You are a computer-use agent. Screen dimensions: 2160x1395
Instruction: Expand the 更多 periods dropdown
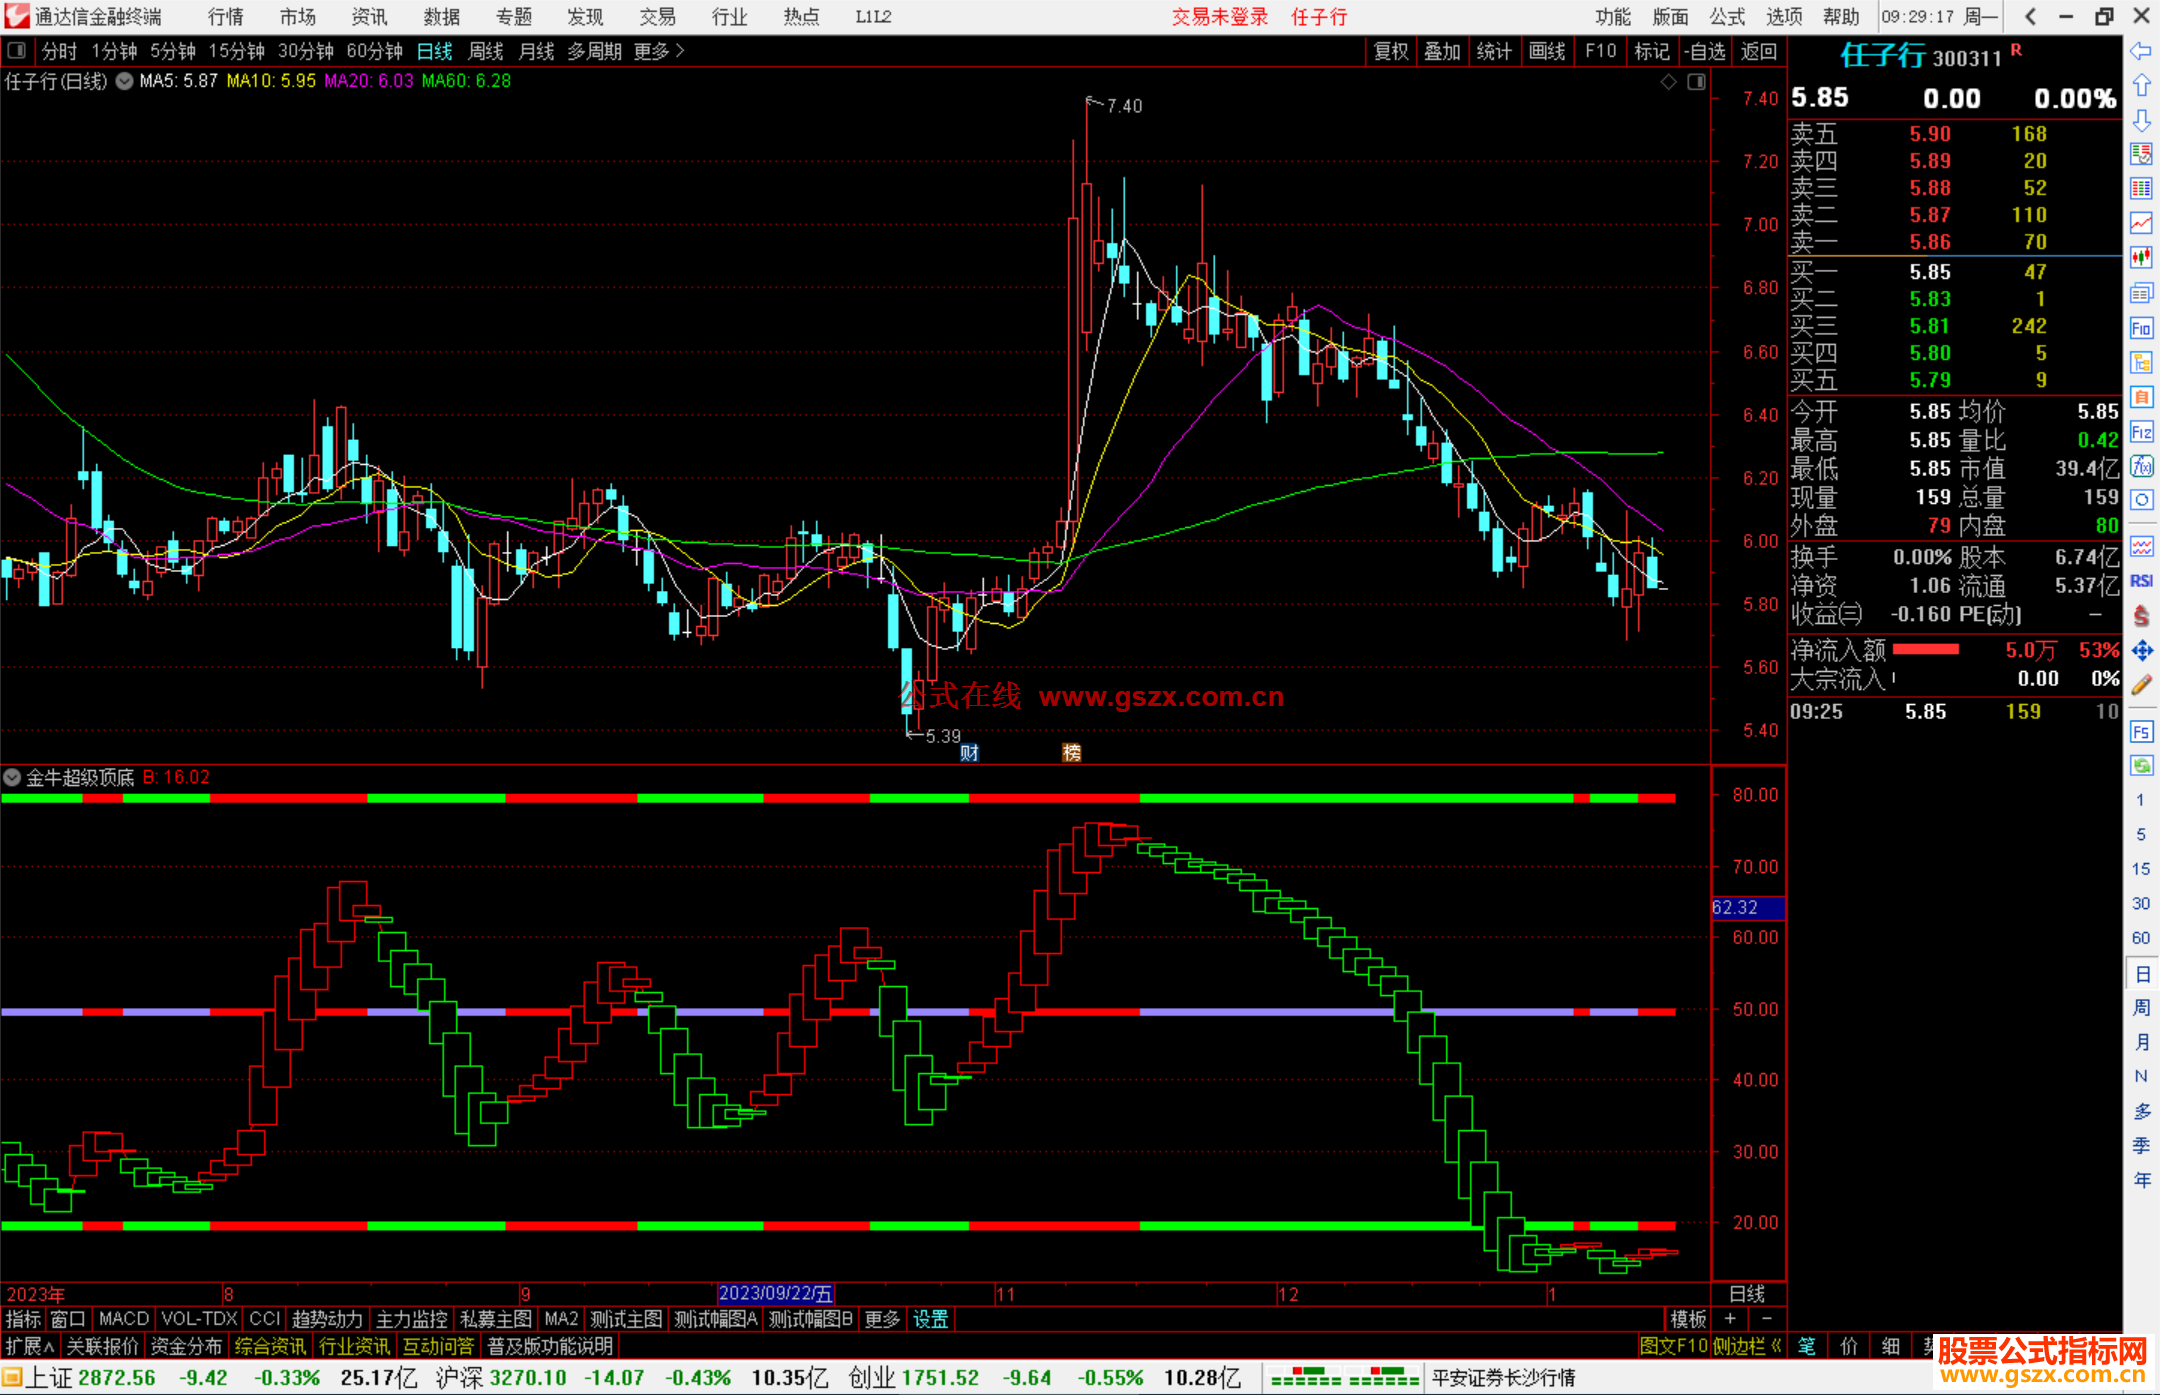[659, 51]
